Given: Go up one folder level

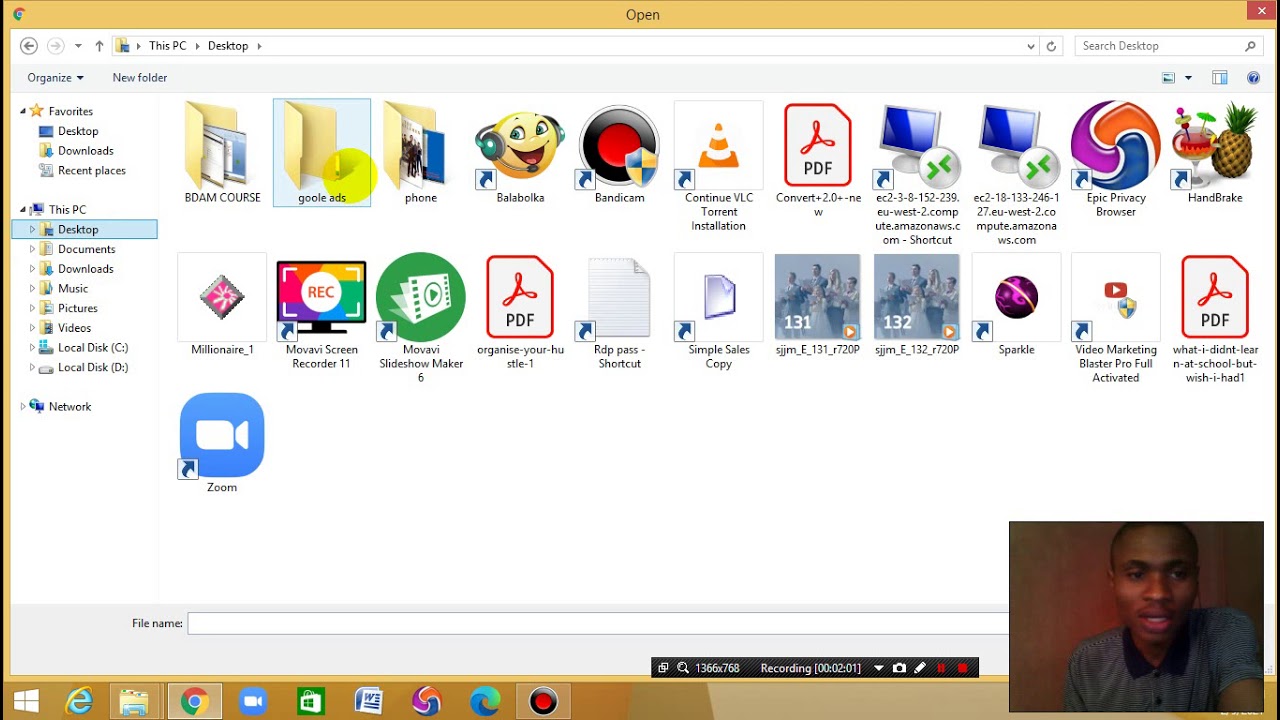Looking at the screenshot, I should pos(99,46).
